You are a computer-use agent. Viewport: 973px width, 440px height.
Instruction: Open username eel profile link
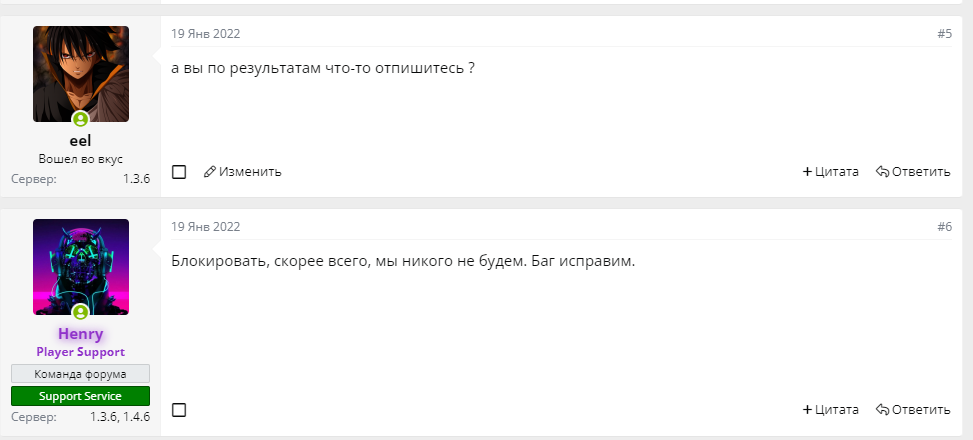click(81, 141)
